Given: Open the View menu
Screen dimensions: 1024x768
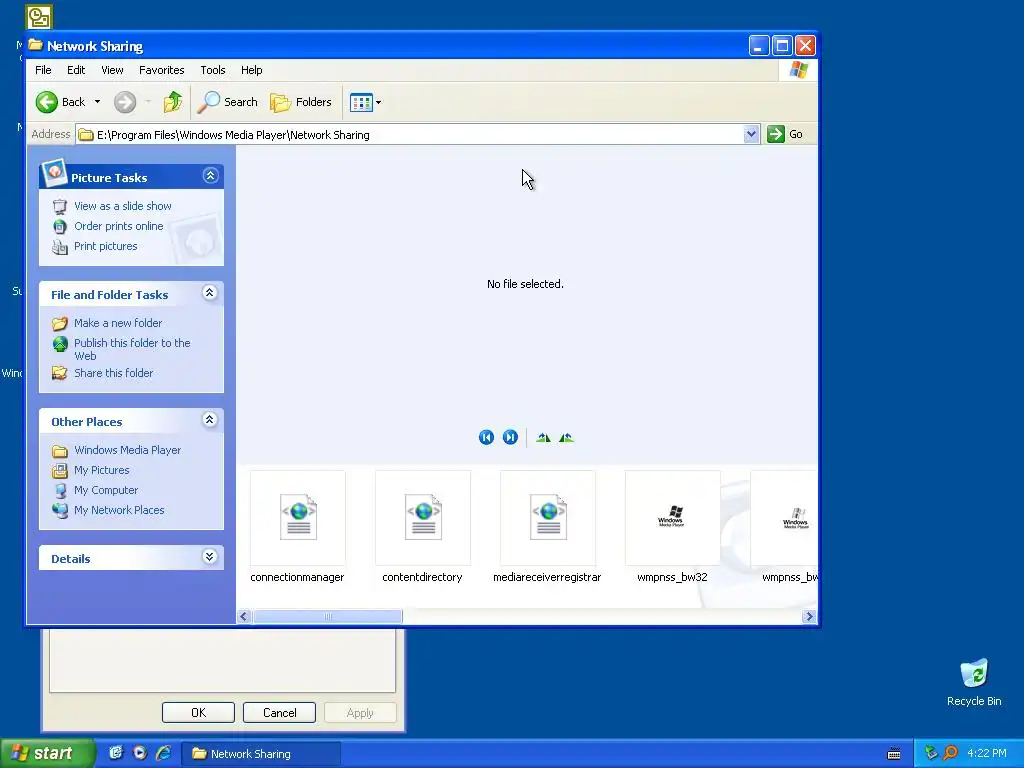Looking at the screenshot, I should [x=112, y=70].
